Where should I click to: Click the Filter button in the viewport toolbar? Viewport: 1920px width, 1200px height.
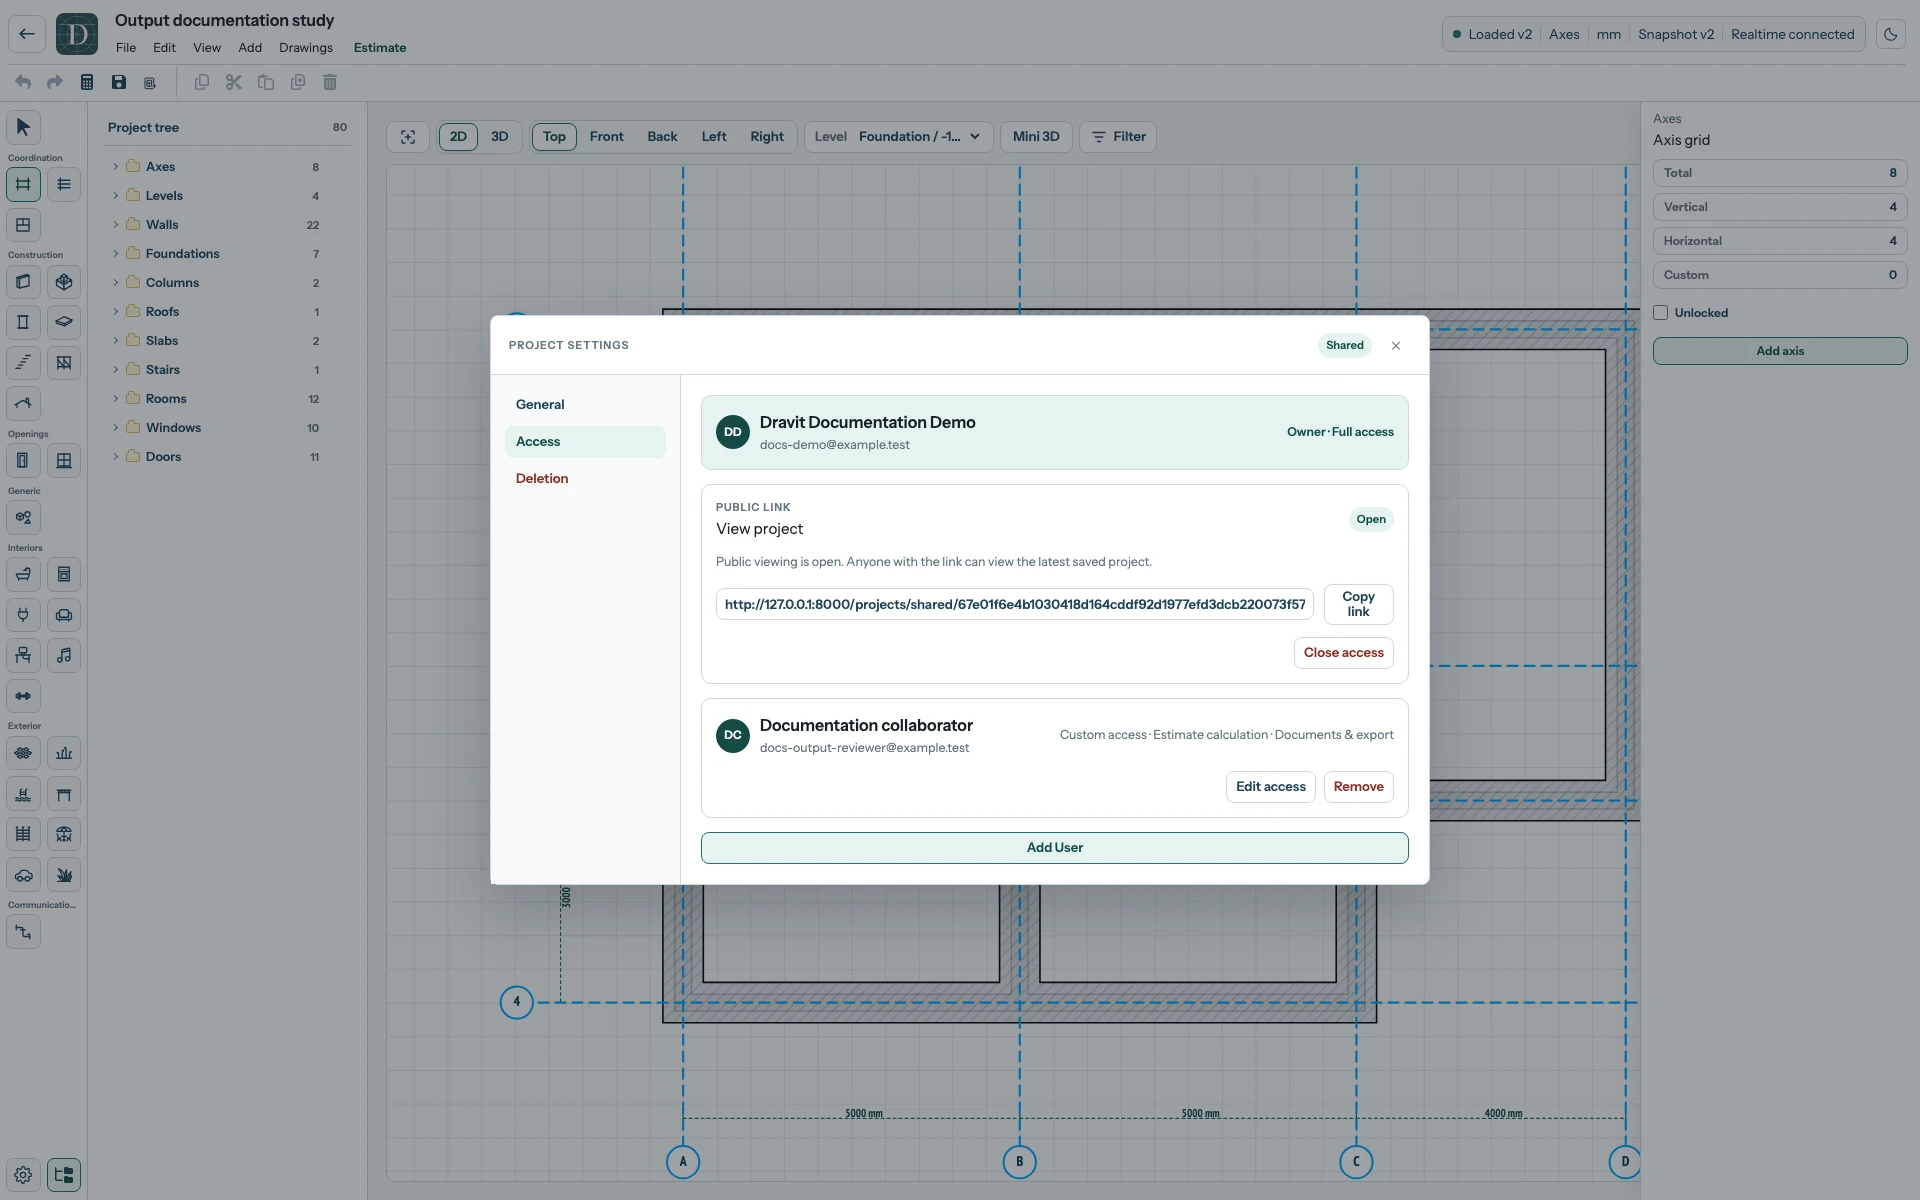[x=1118, y=137]
